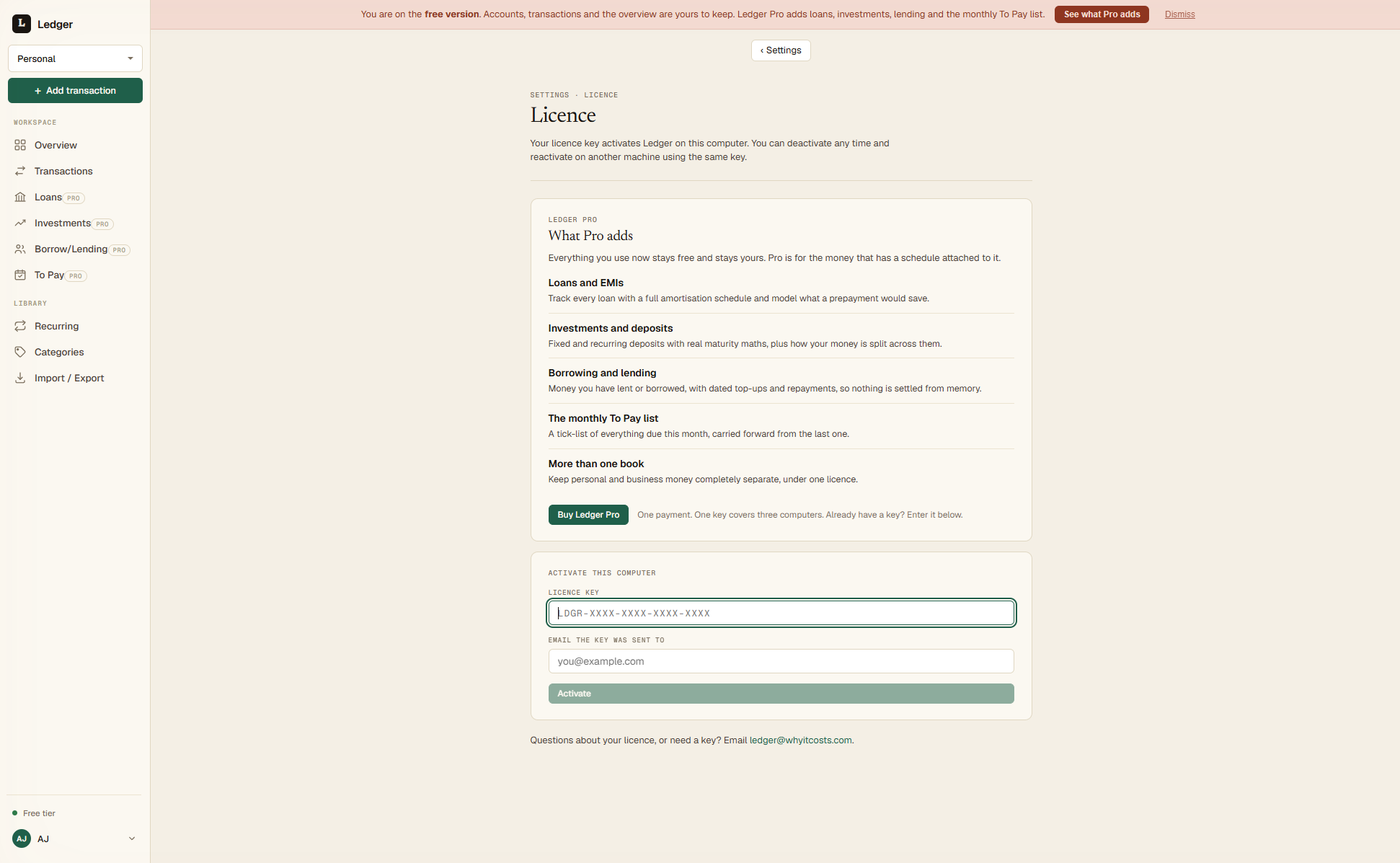
Task: Open Investments Pro section
Action: pyautogui.click(x=75, y=223)
